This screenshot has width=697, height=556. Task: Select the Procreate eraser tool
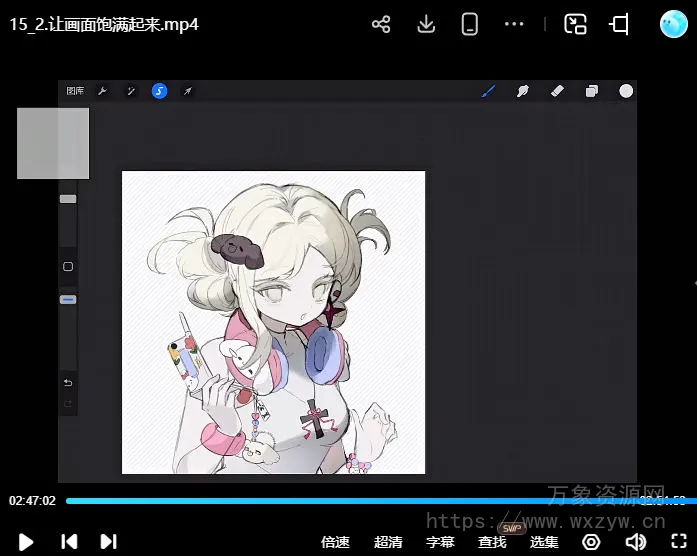pyautogui.click(x=558, y=91)
